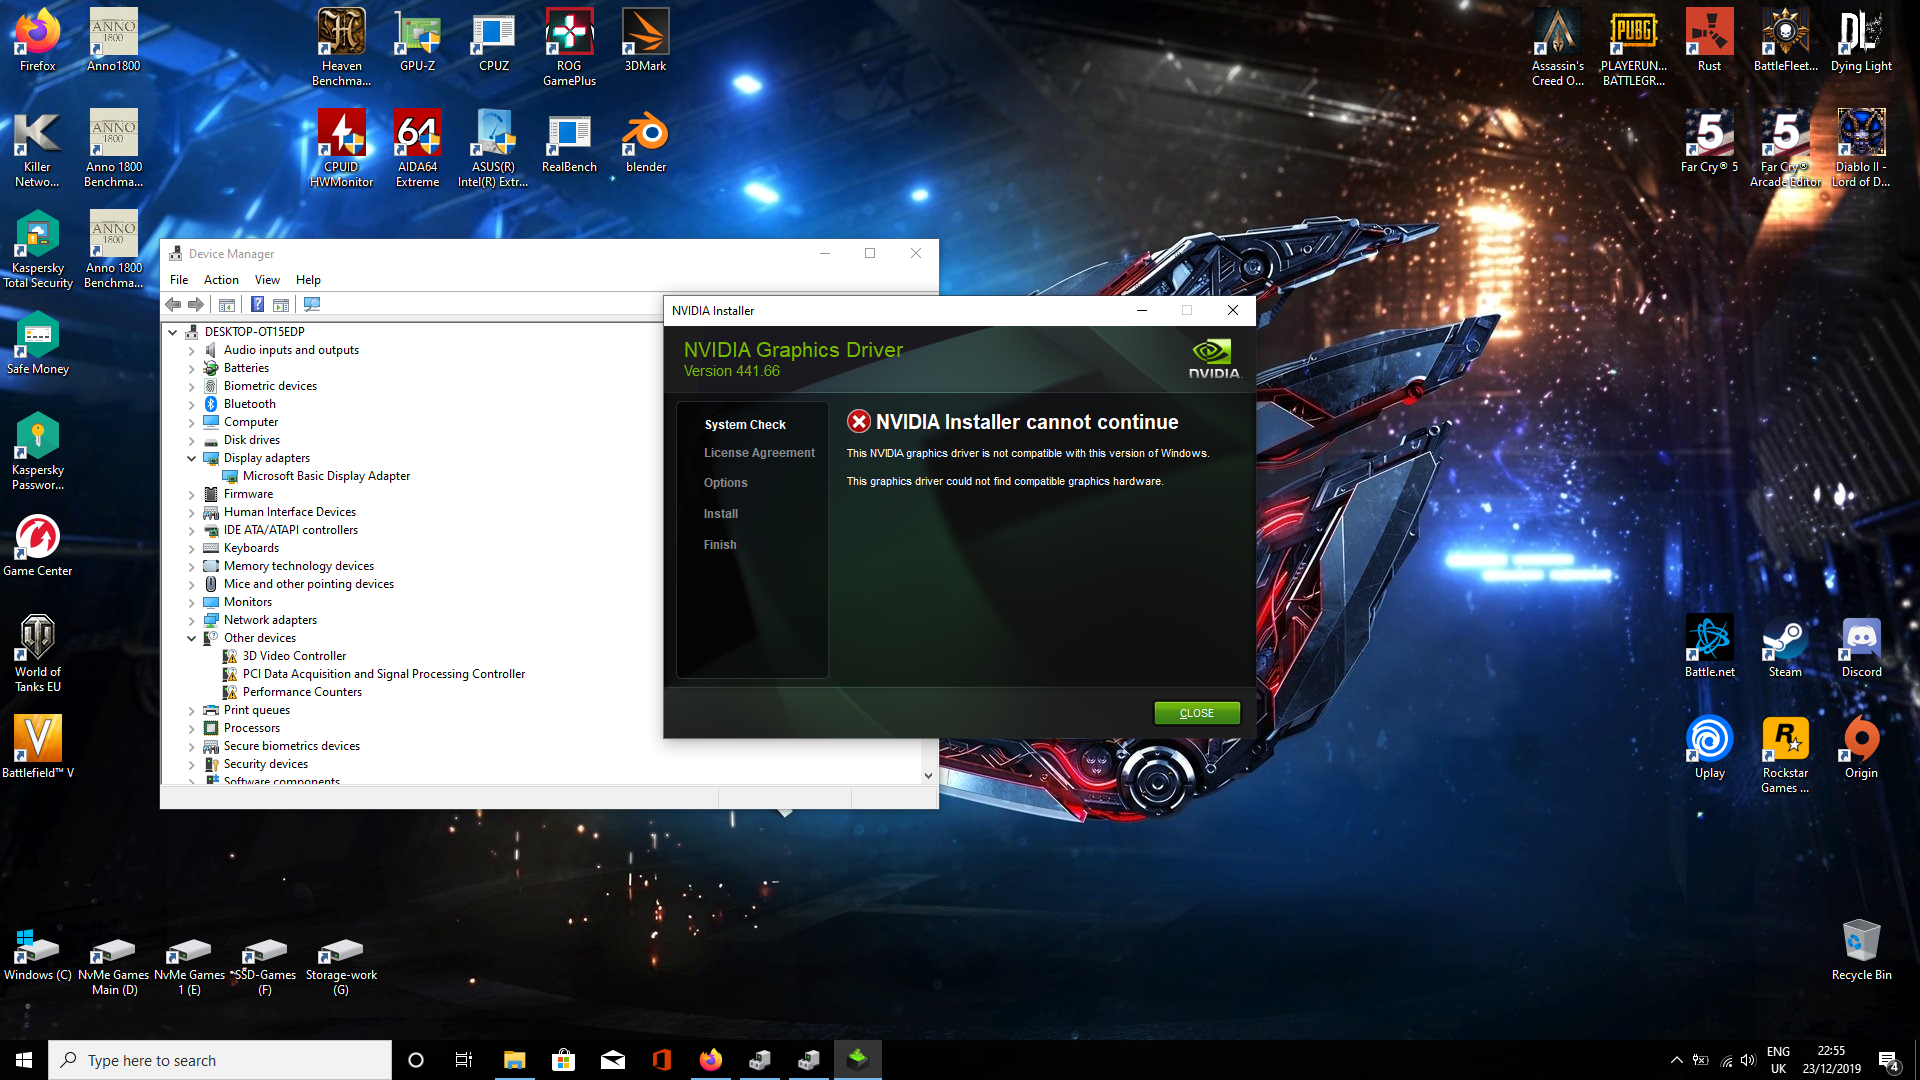Show hidden system tray icons
1920x1080 pixels.
(x=1676, y=1060)
